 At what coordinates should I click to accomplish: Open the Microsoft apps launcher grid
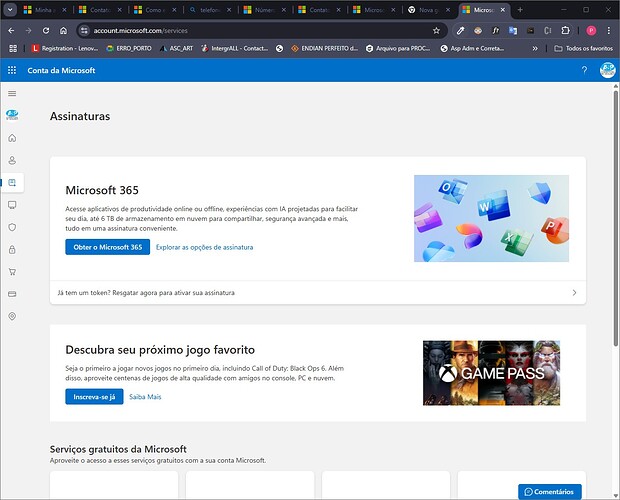pos(12,70)
